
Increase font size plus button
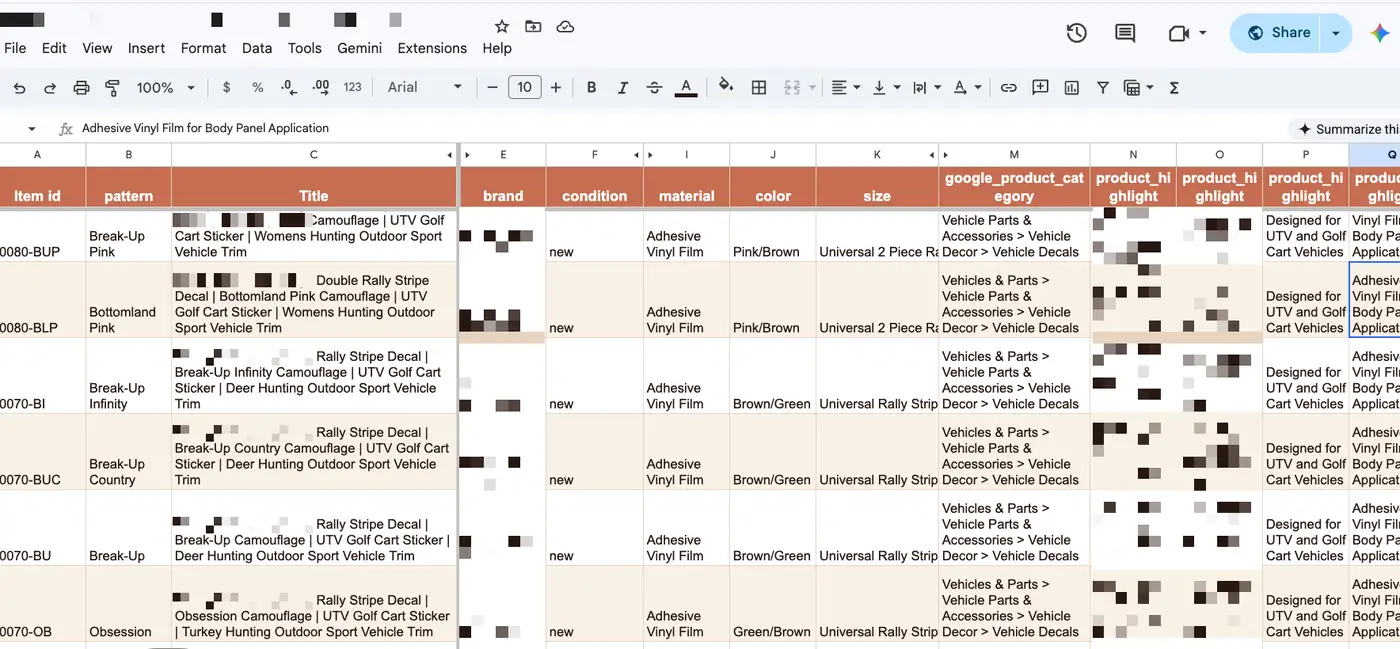(556, 88)
